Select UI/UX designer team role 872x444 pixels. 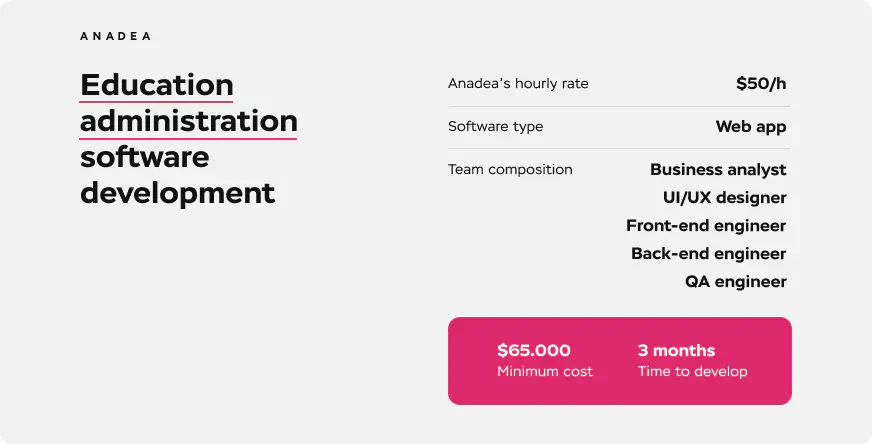[724, 198]
